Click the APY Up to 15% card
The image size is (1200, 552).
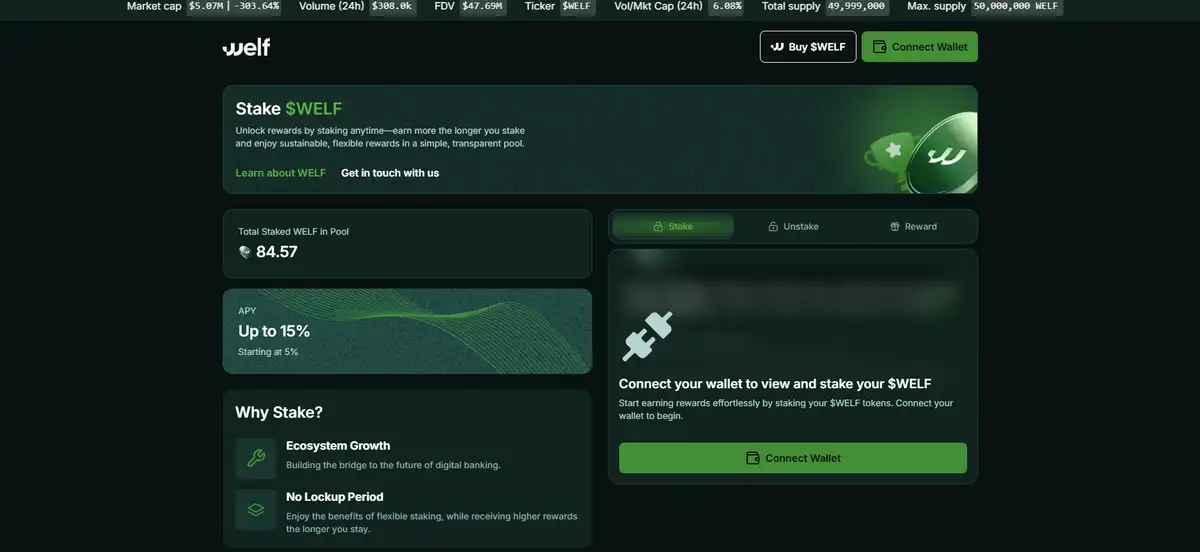point(407,331)
